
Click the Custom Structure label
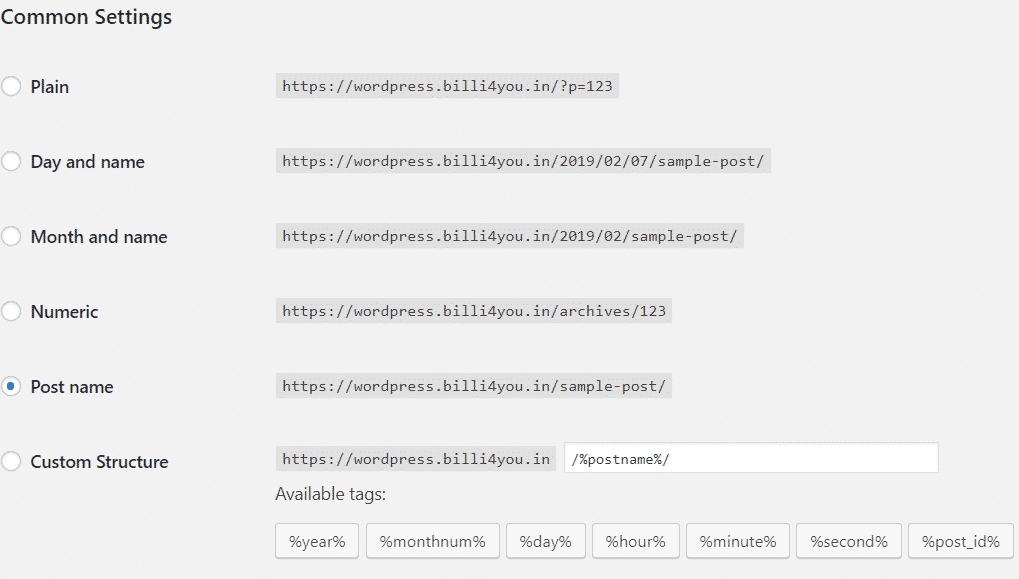pos(99,462)
